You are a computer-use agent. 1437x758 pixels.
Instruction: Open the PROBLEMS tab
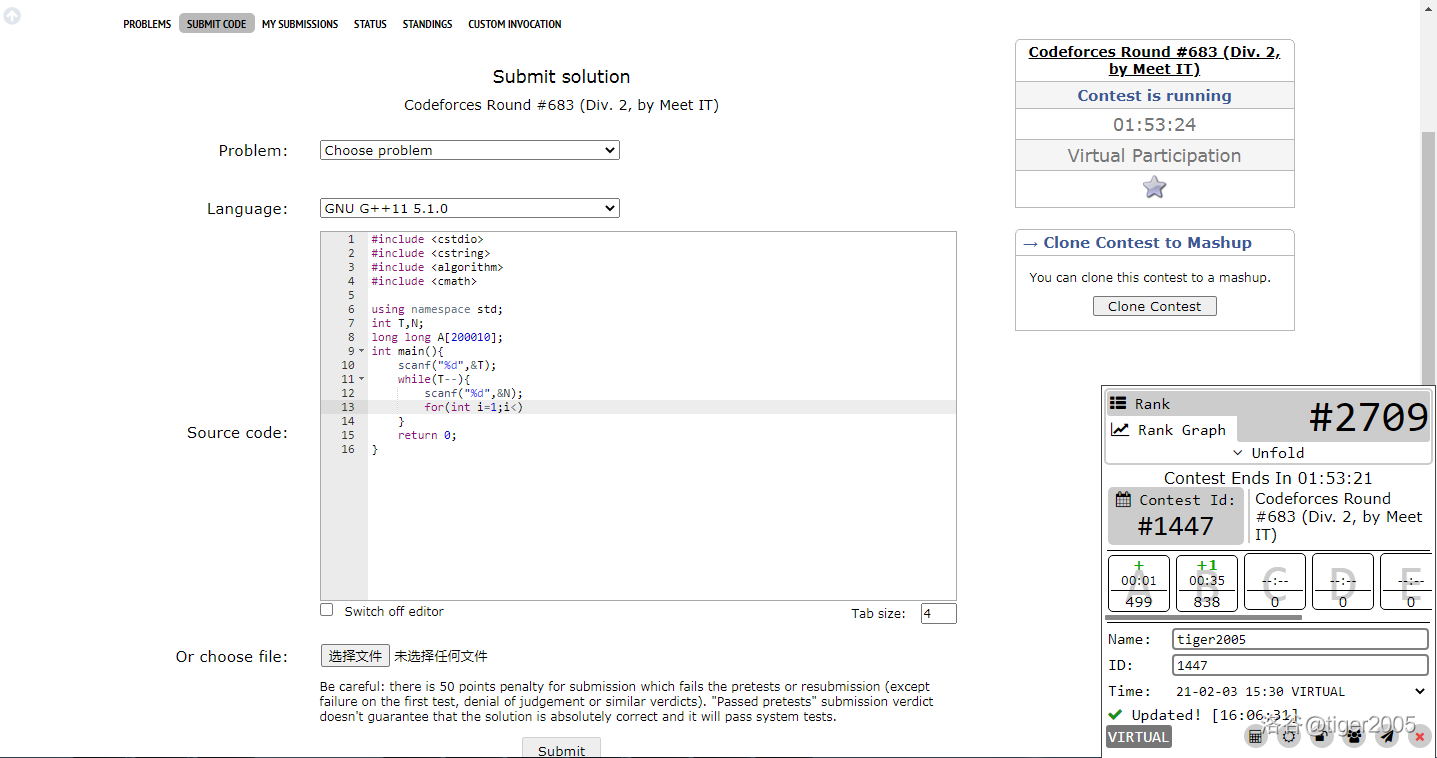tap(147, 24)
